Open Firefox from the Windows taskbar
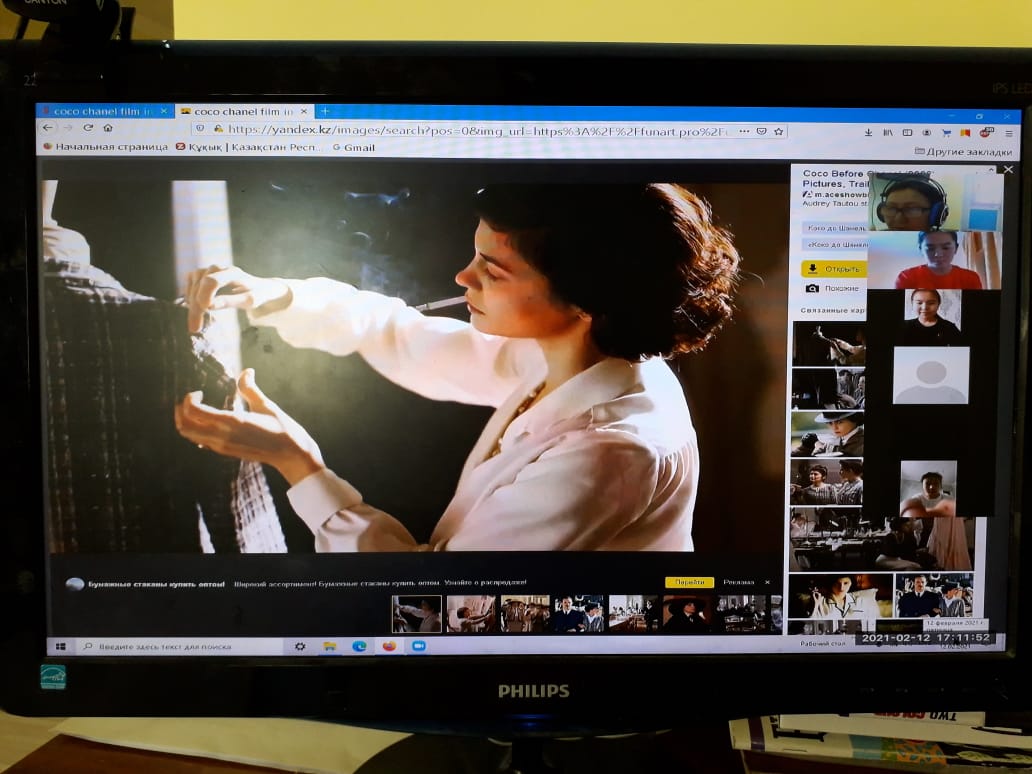Screen dimensions: 1032x774 (x=389, y=646)
